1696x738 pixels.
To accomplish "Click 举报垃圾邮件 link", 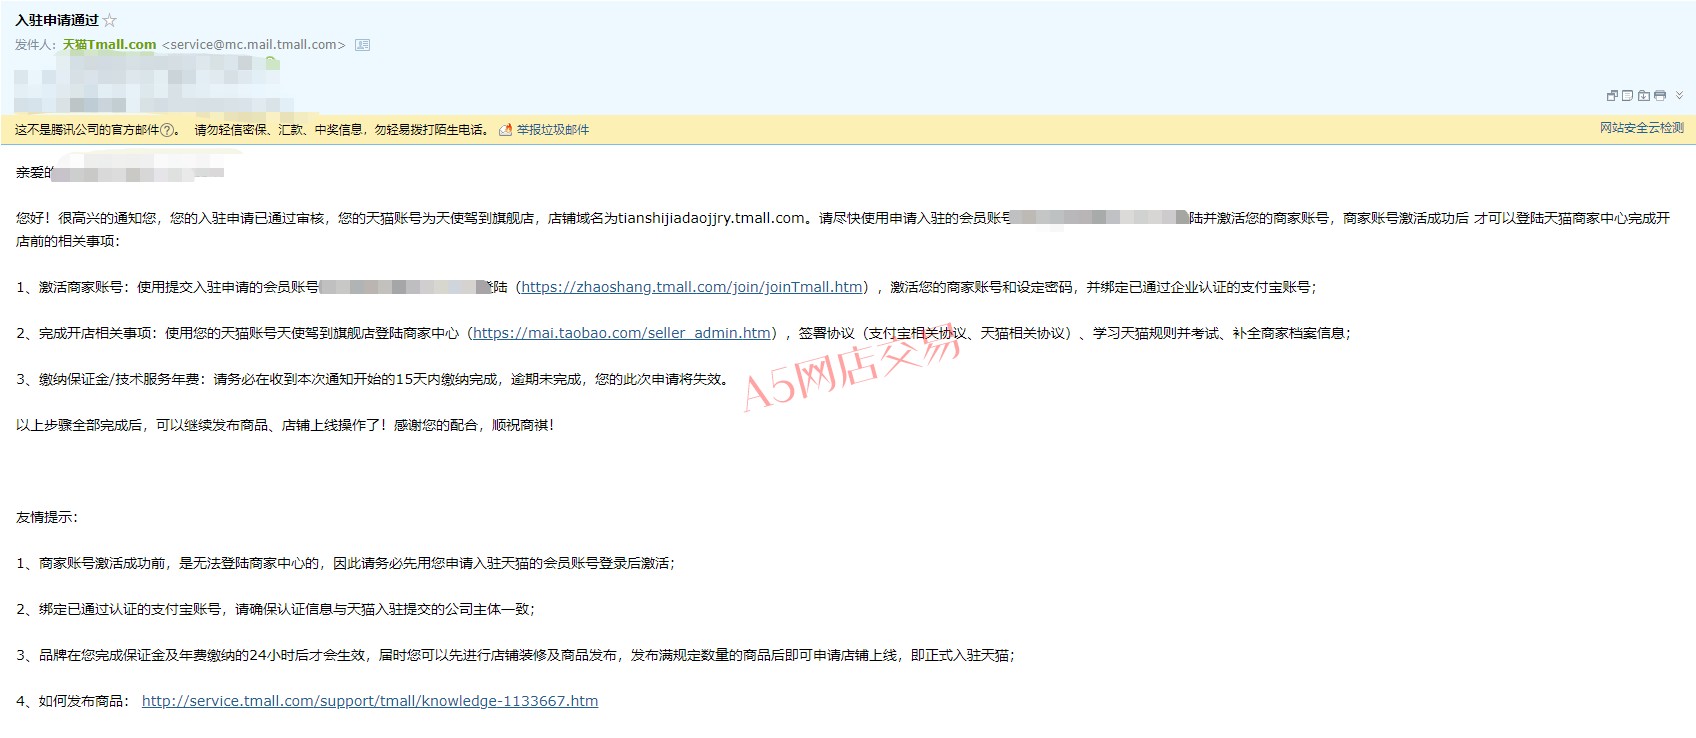I will point(553,130).
